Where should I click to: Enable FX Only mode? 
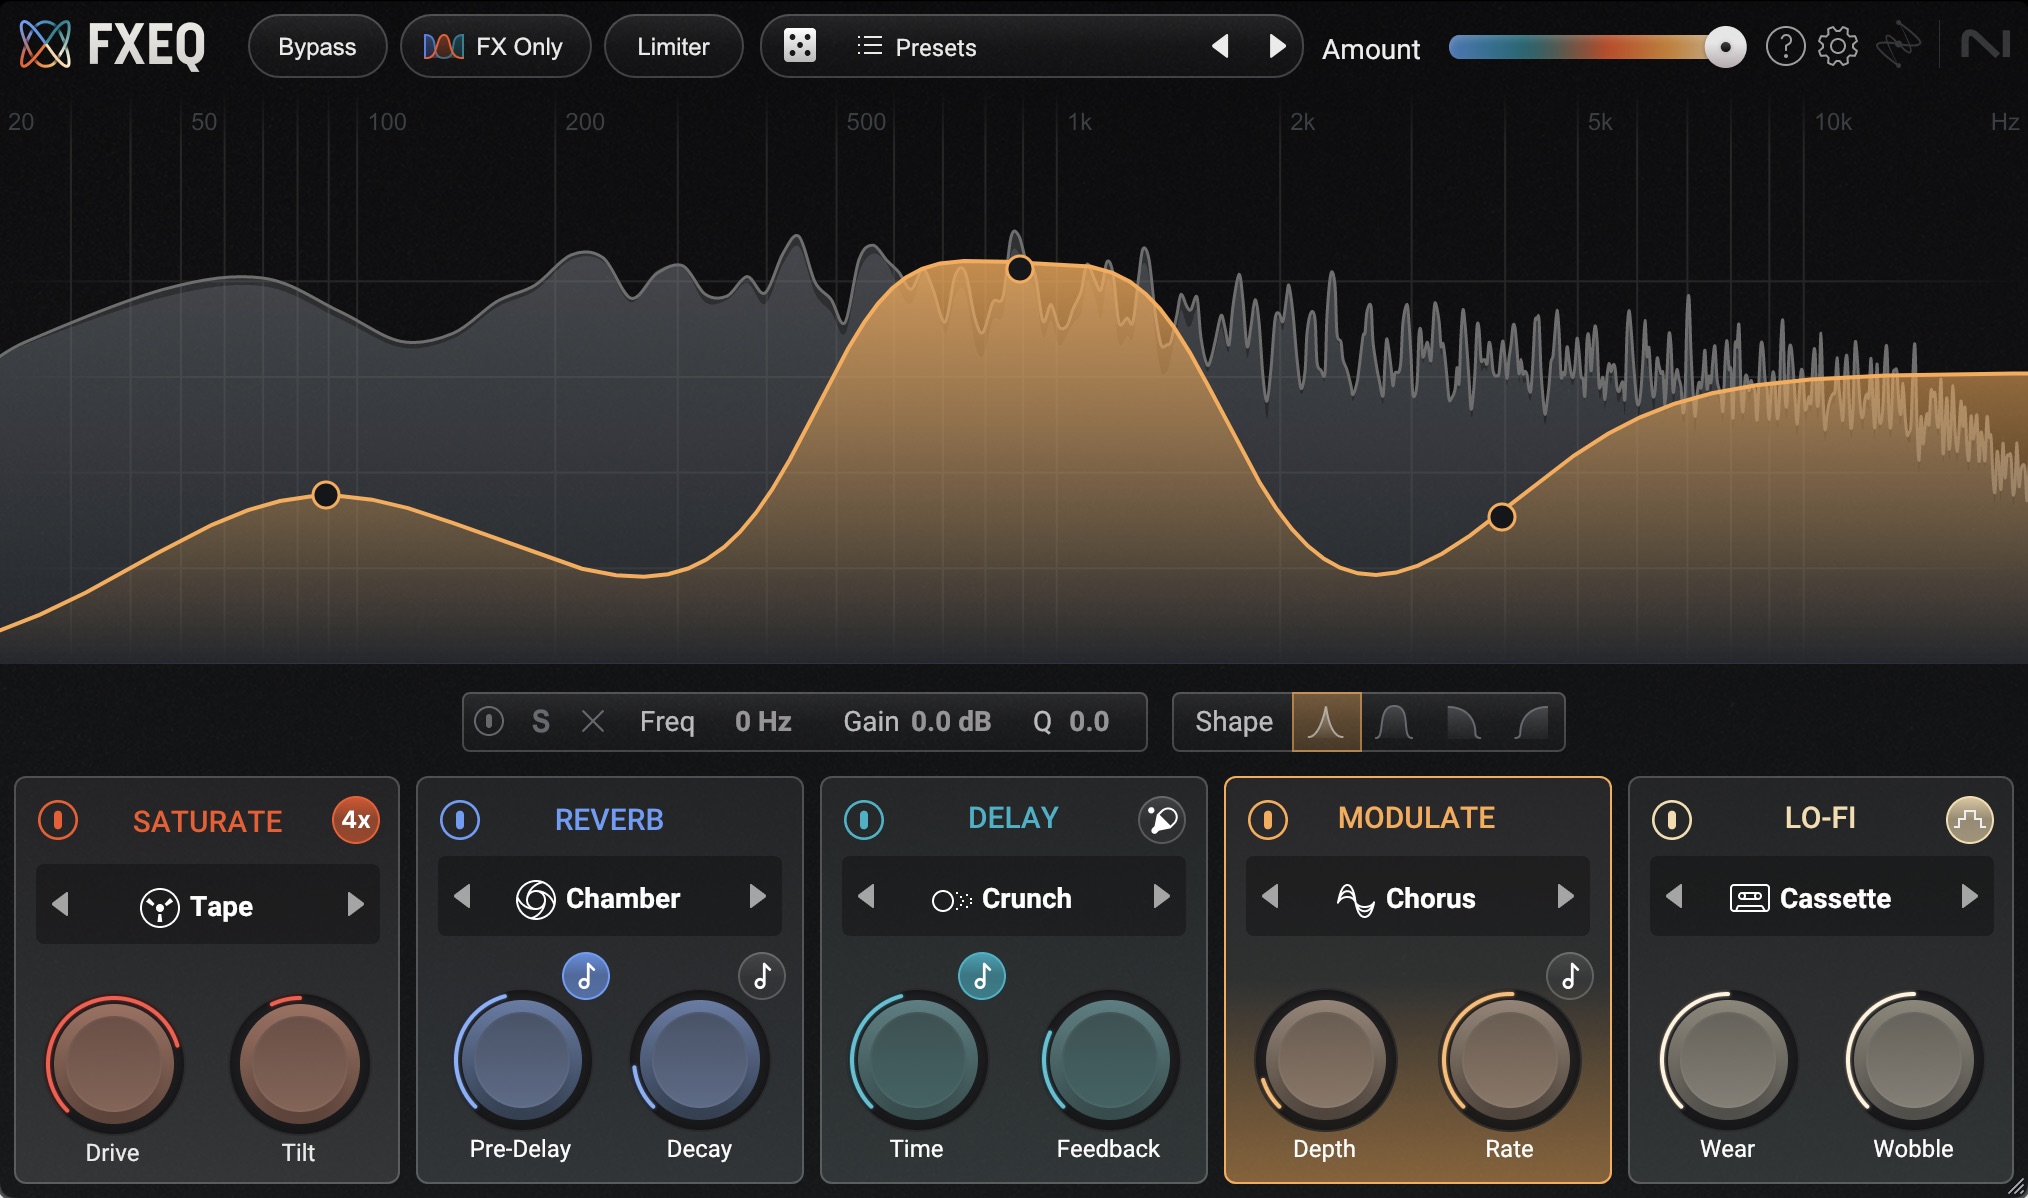point(495,46)
